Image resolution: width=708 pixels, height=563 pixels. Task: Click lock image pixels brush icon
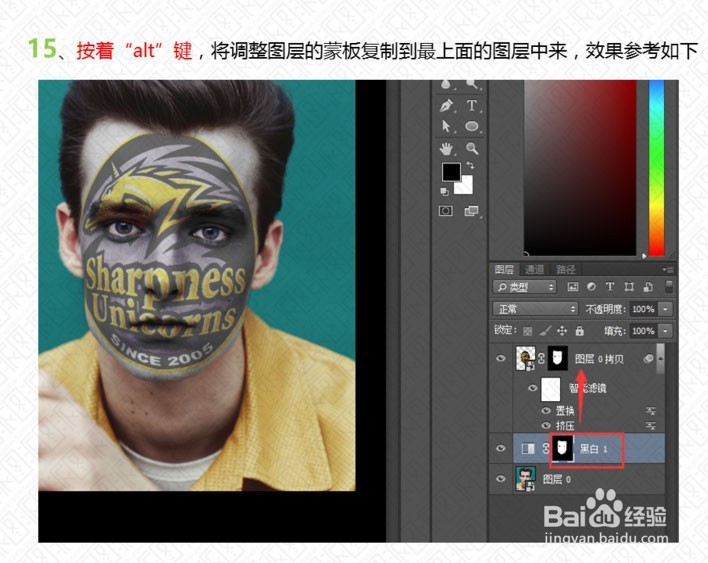point(545,331)
